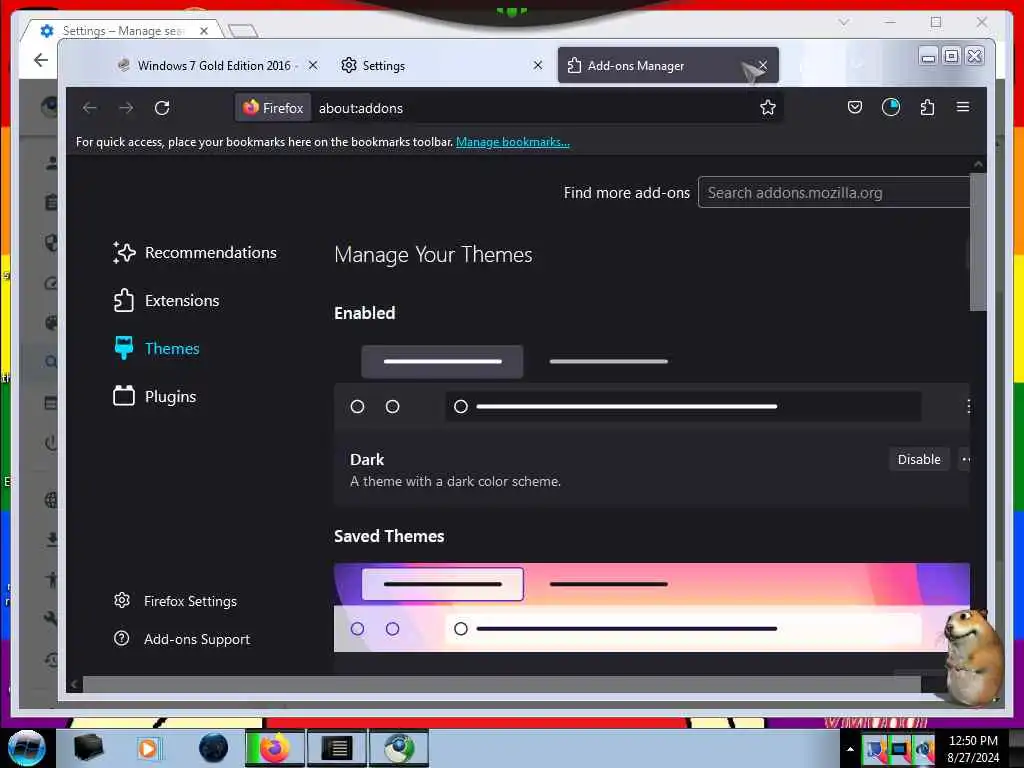Click the Search addons.mozilla.org field
Viewport: 1024px width, 768px height.
pyautogui.click(x=834, y=193)
